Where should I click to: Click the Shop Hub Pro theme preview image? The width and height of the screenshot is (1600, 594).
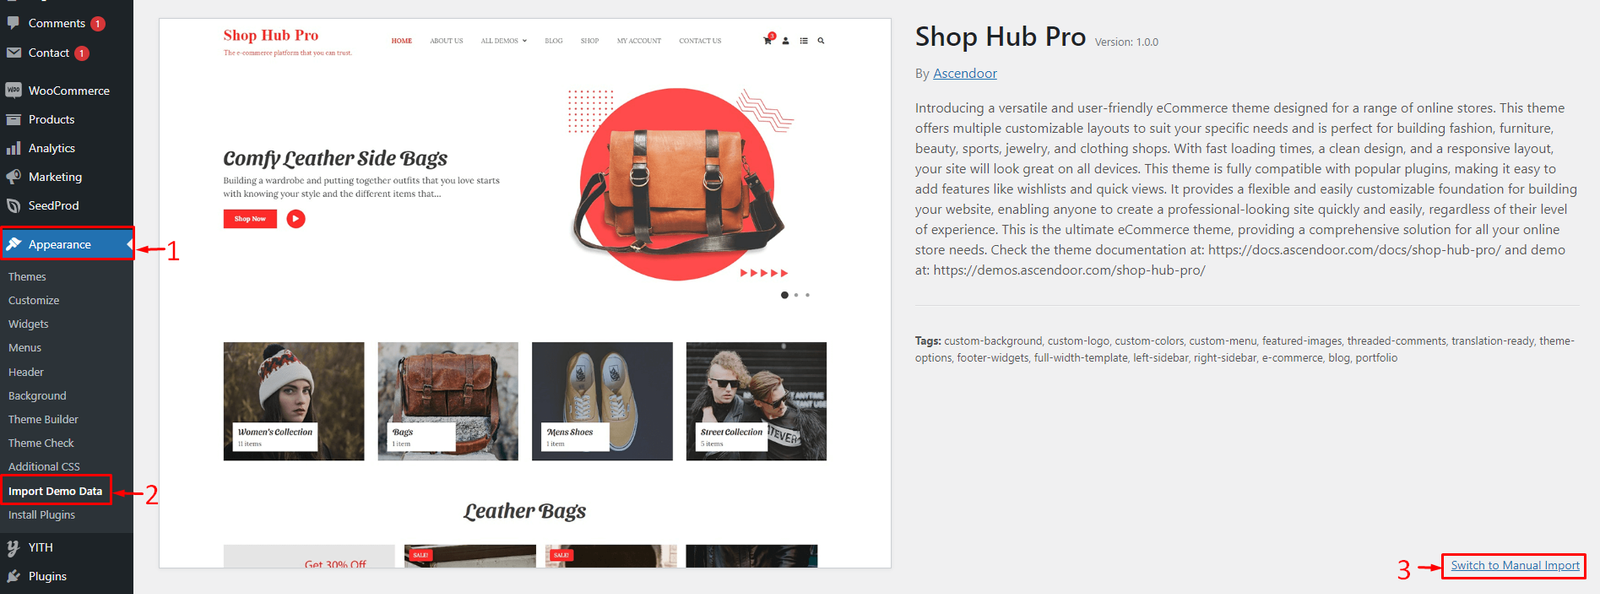pyautogui.click(x=525, y=293)
